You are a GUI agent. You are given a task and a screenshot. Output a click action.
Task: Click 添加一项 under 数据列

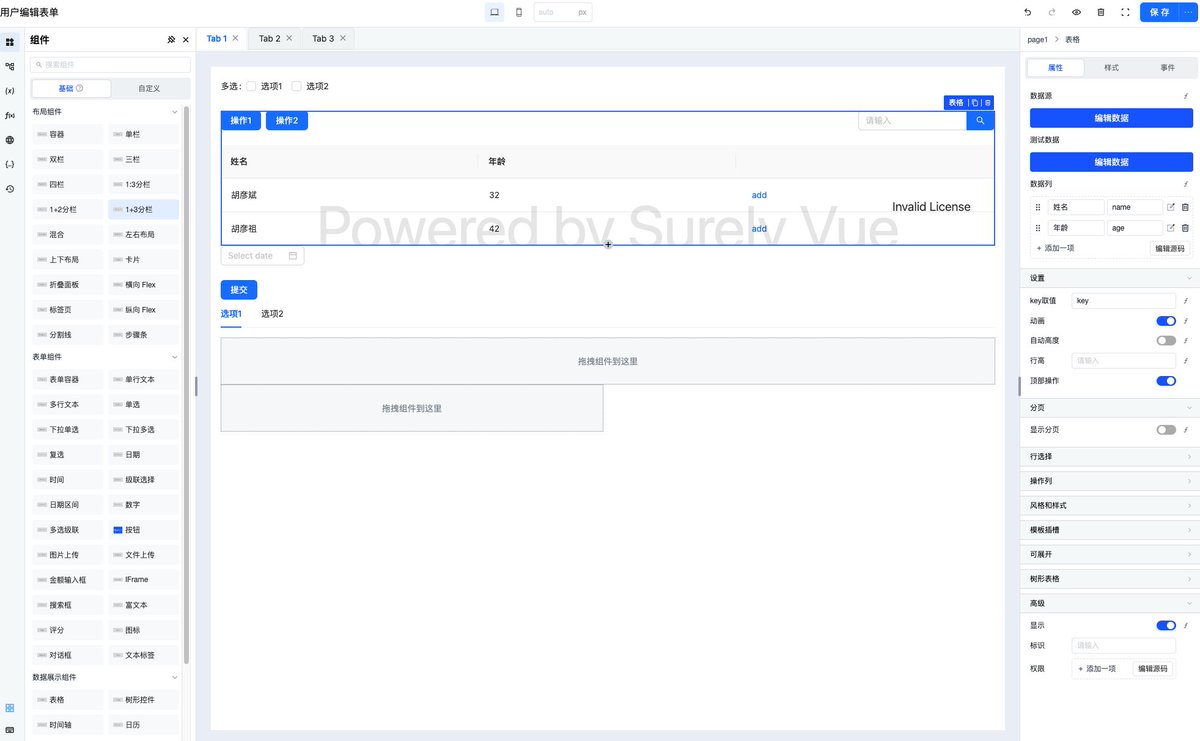pos(1055,248)
